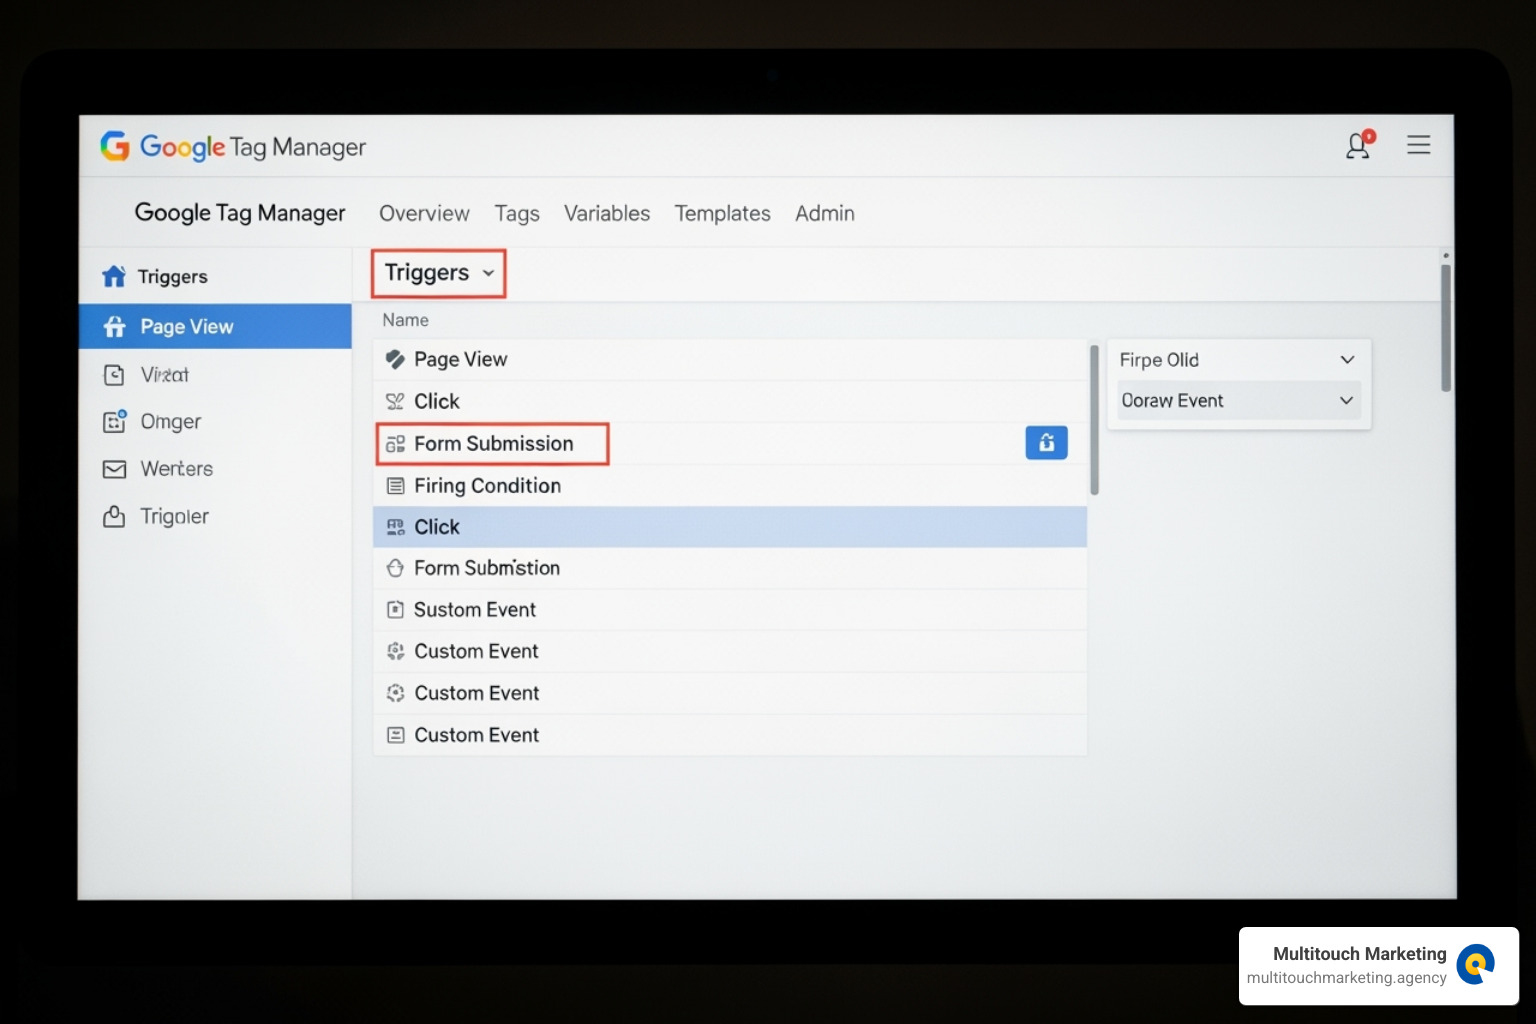1536x1024 pixels.
Task: Click the notification bell icon
Action: coord(1358,146)
